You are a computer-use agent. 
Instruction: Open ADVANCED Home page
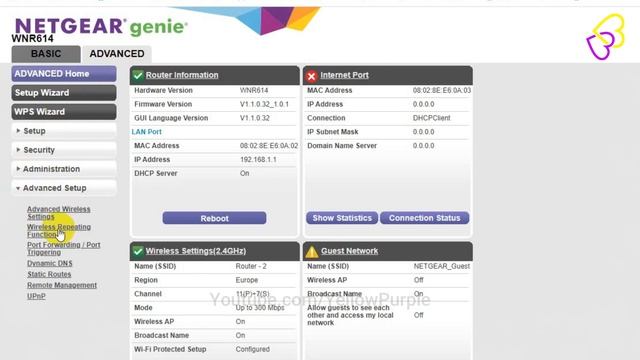(x=64, y=74)
